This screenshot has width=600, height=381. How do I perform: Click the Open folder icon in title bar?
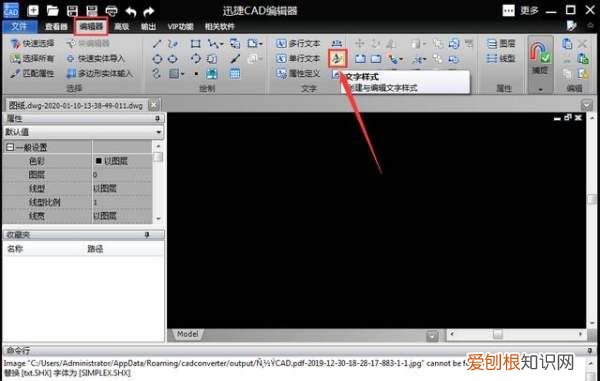pos(52,10)
